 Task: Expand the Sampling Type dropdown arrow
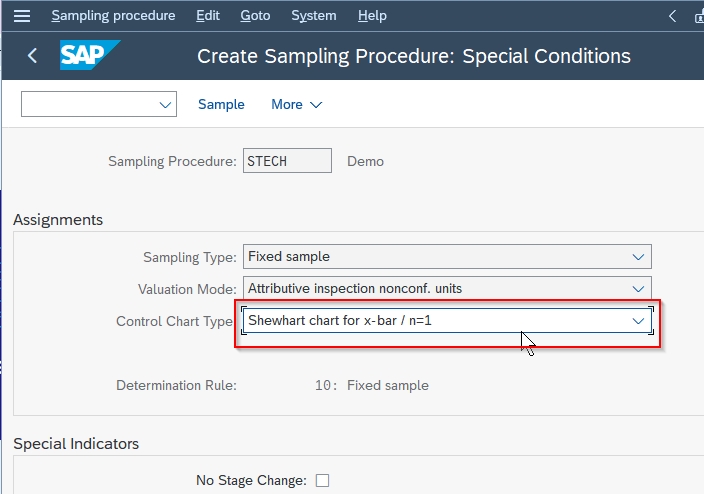(x=638, y=257)
